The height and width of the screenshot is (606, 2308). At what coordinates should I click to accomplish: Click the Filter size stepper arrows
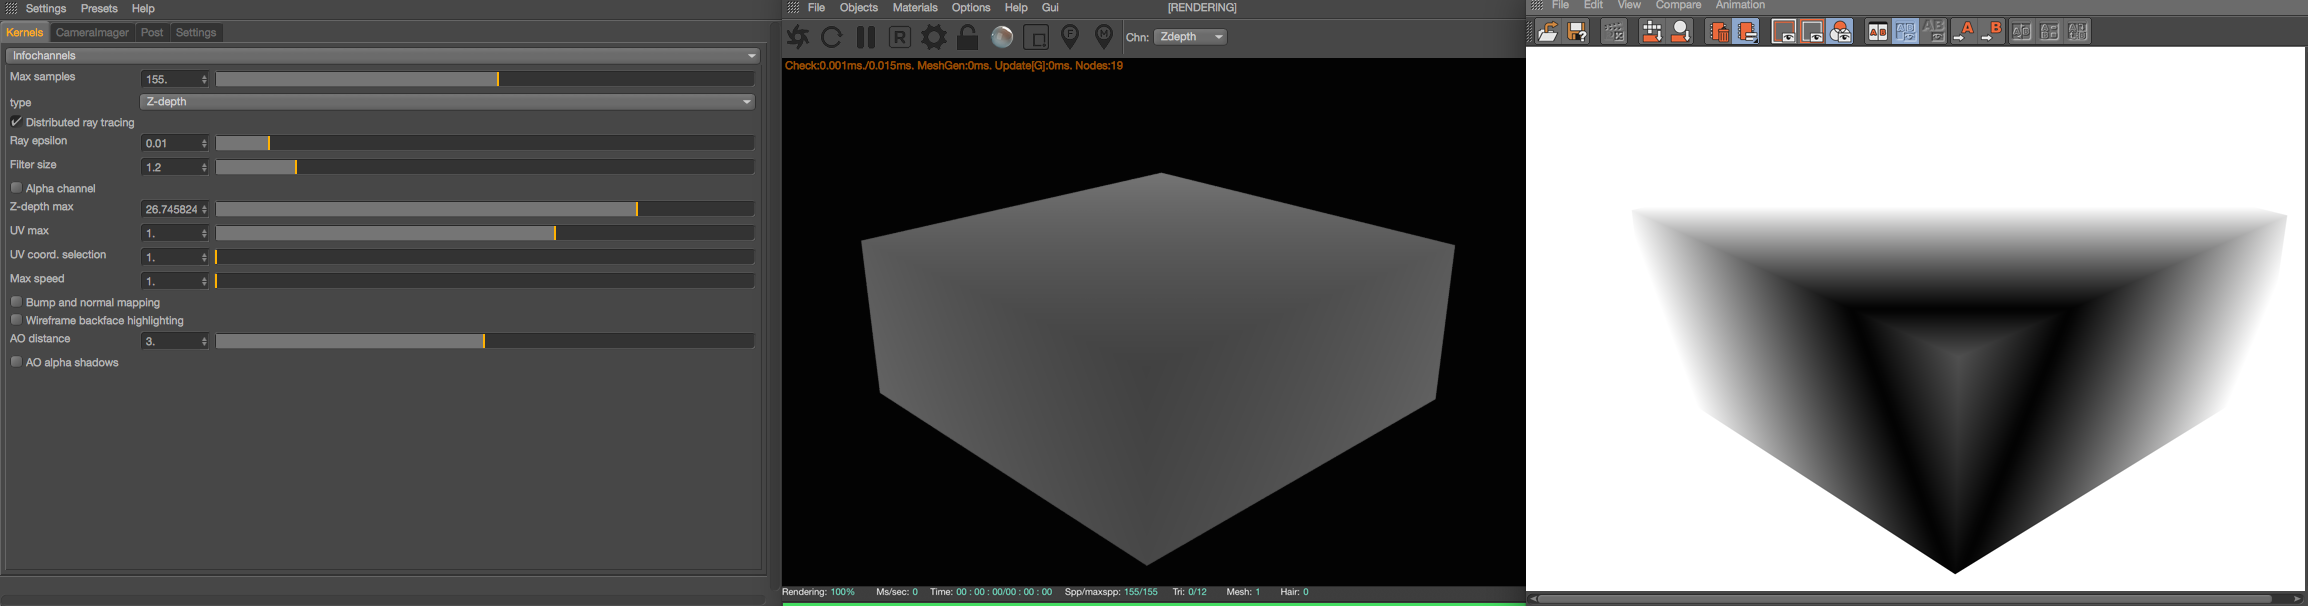205,167
